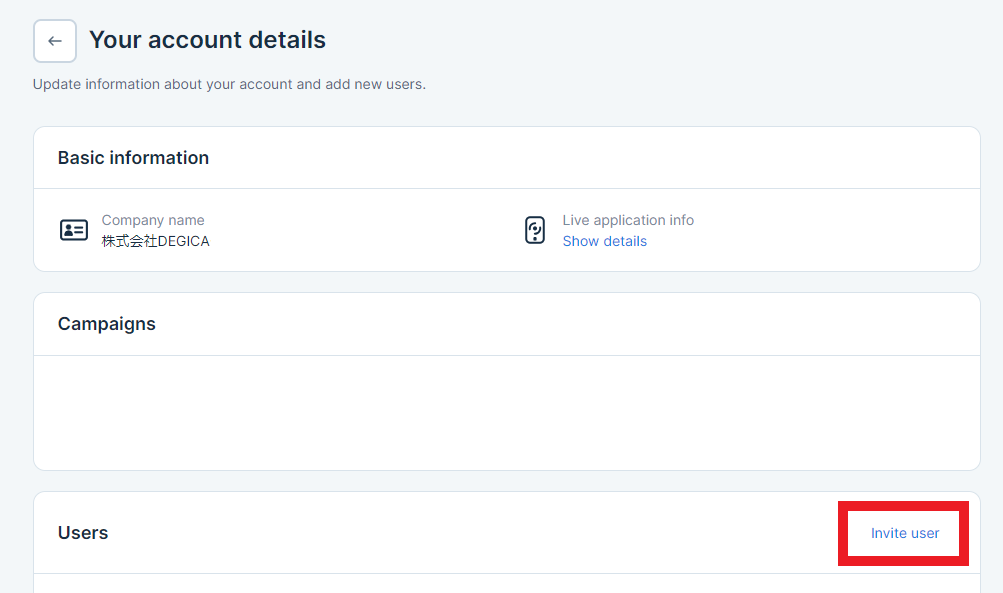
Task: Click the Users section header
Action: (x=83, y=533)
